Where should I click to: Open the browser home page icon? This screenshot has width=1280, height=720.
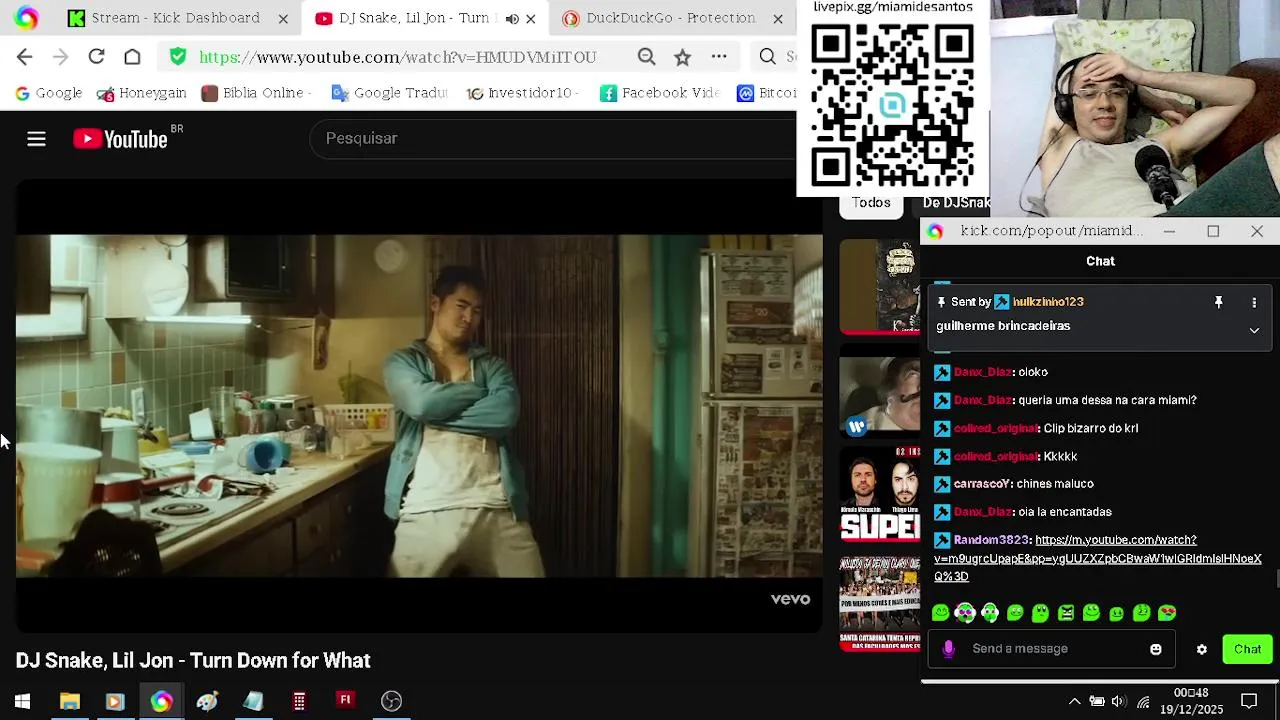[132, 57]
